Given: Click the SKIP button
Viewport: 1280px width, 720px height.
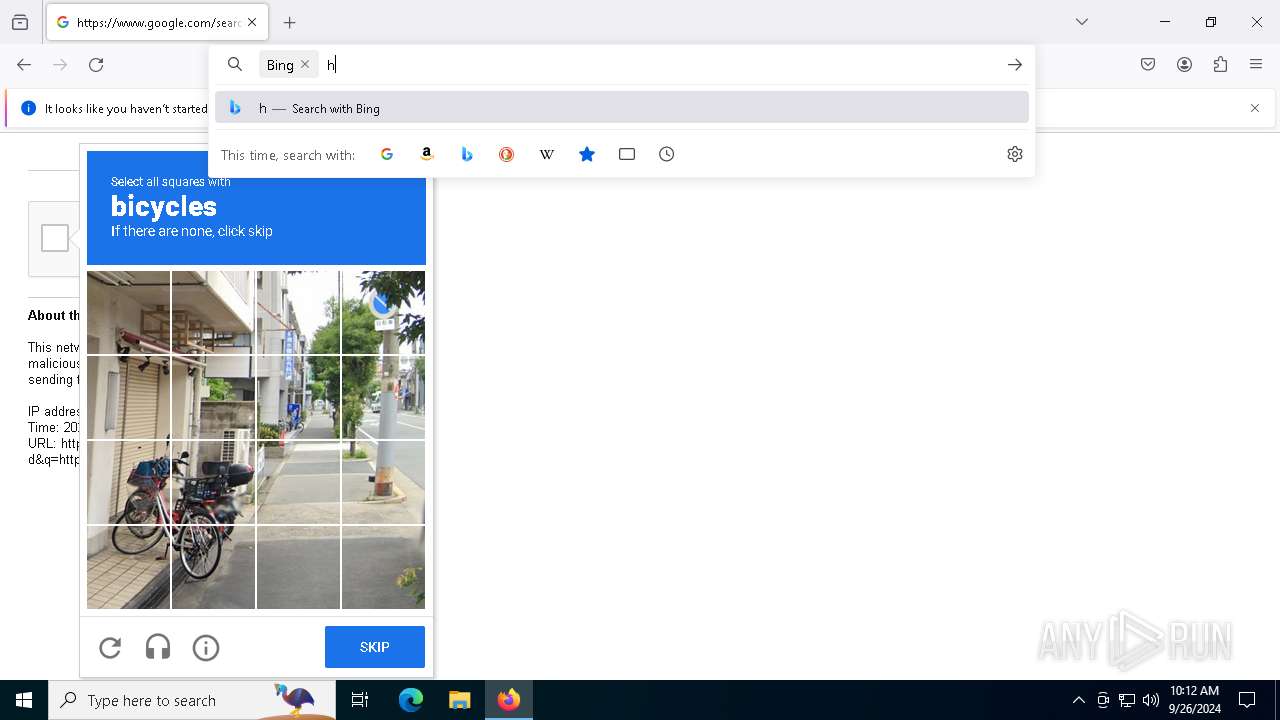Looking at the screenshot, I should pos(375,647).
